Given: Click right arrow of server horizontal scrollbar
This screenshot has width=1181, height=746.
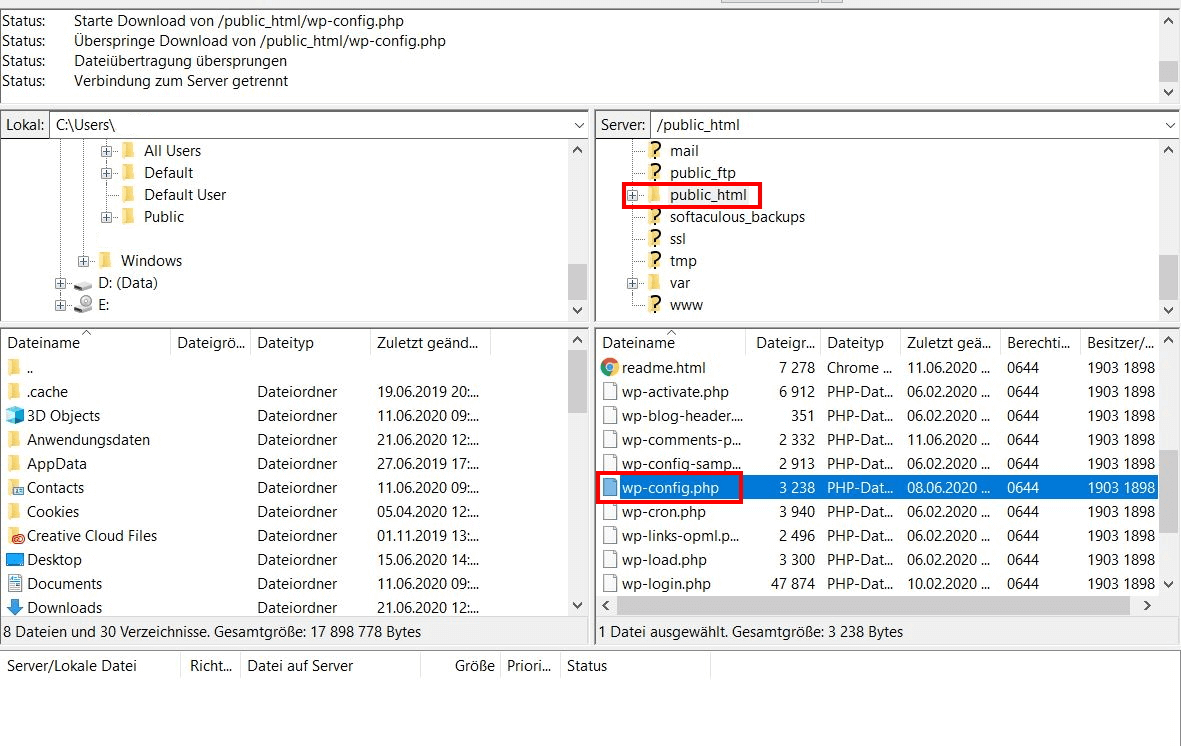Looking at the screenshot, I should 1146,605.
